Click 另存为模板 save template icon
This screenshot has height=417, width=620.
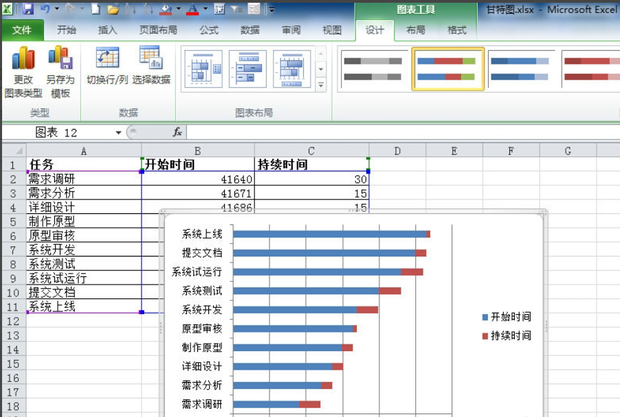60,60
